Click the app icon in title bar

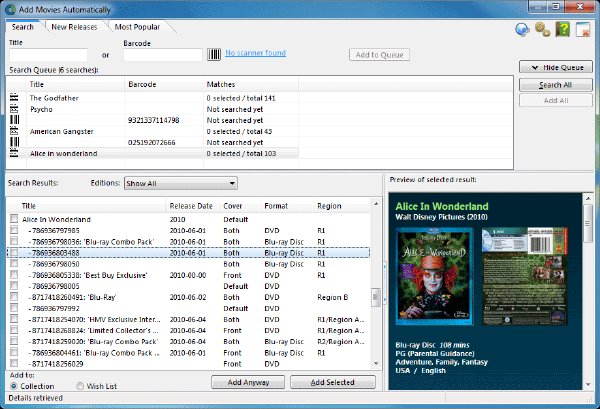coord(11,9)
